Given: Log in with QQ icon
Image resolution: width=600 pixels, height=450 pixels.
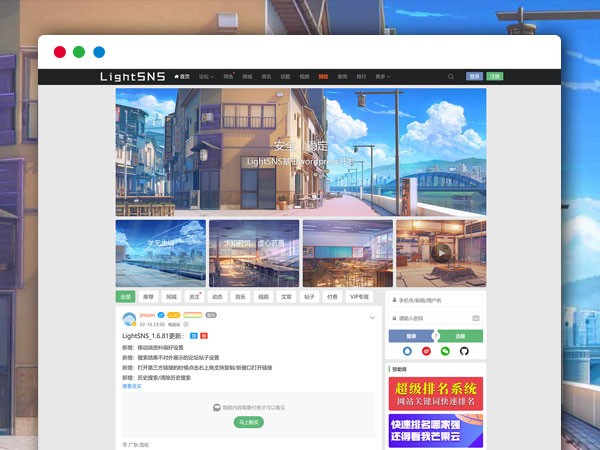Looking at the screenshot, I should 408,351.
